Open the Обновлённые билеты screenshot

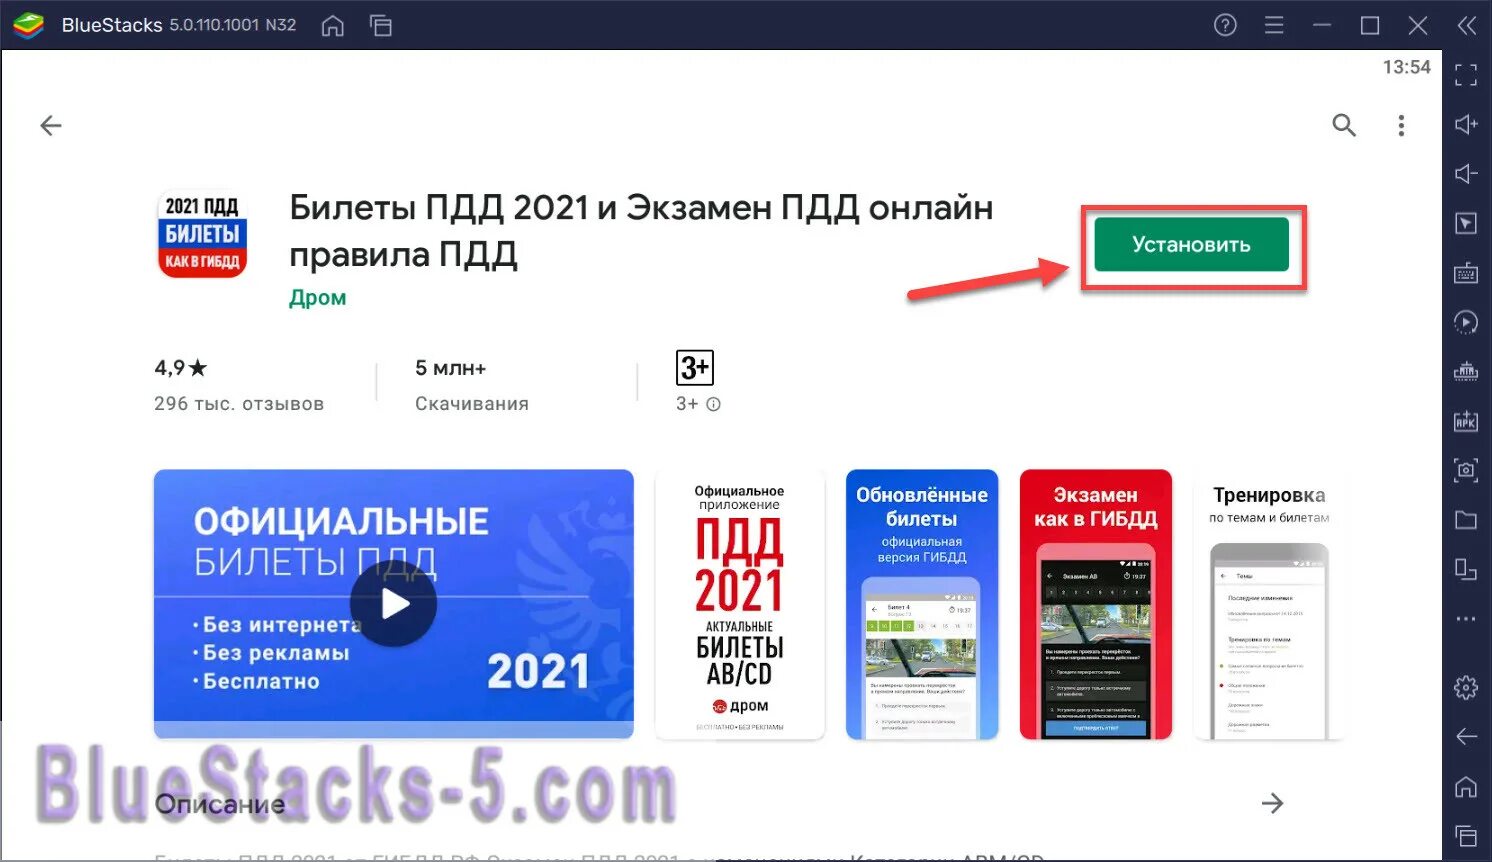[922, 605]
